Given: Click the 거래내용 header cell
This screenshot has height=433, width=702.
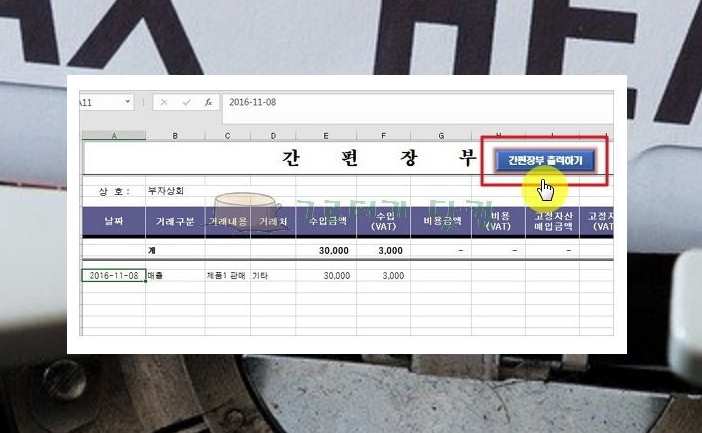Looking at the screenshot, I should pyautogui.click(x=227, y=221).
